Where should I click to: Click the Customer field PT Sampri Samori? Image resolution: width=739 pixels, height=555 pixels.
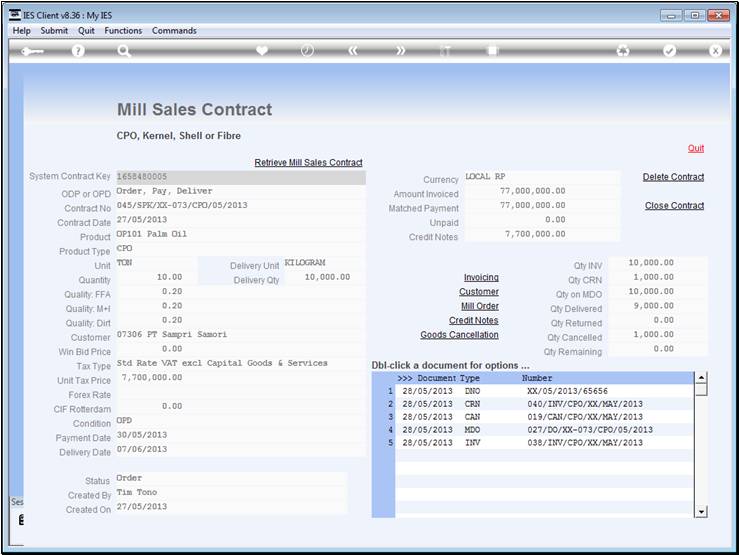point(241,335)
